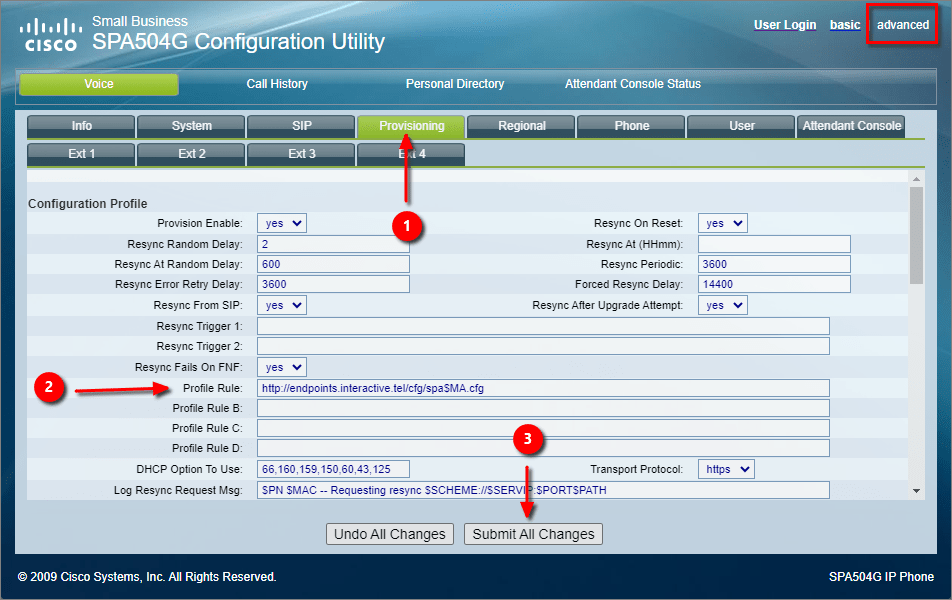Switch to the Regional tab
The image size is (952, 600).
(520, 126)
